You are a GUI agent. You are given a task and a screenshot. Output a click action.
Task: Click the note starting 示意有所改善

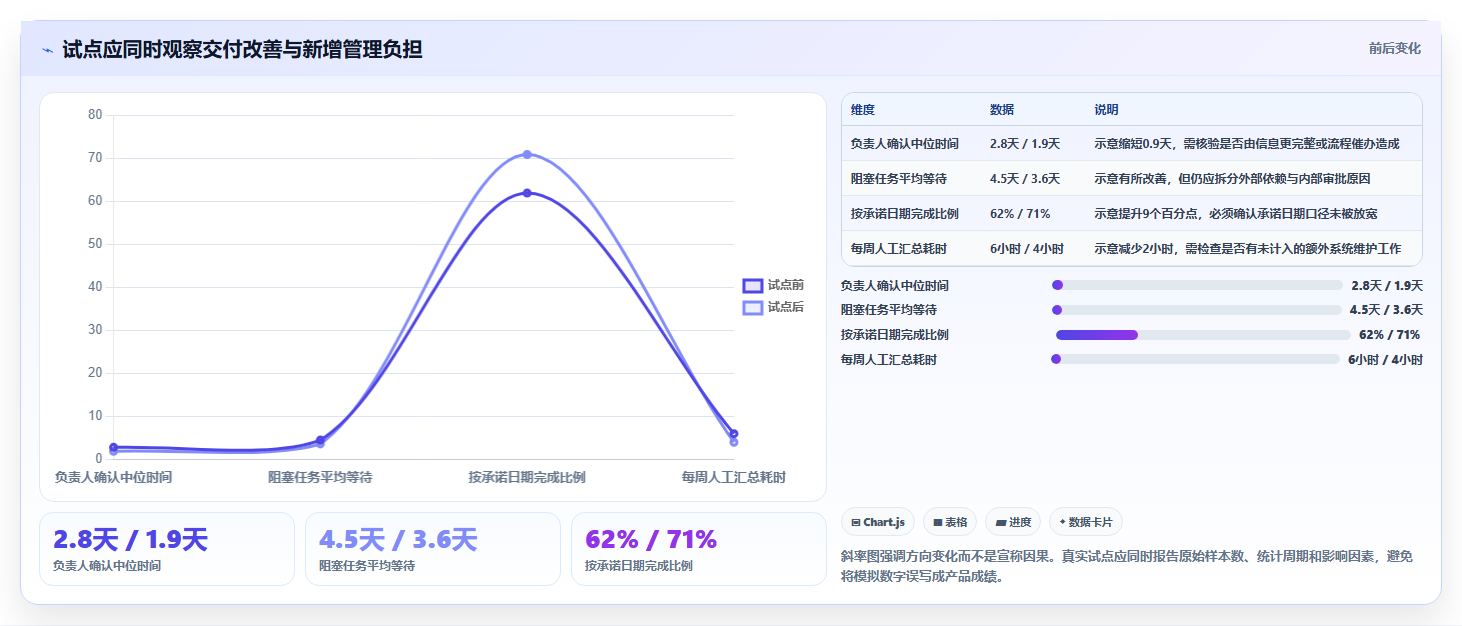tap(1233, 179)
